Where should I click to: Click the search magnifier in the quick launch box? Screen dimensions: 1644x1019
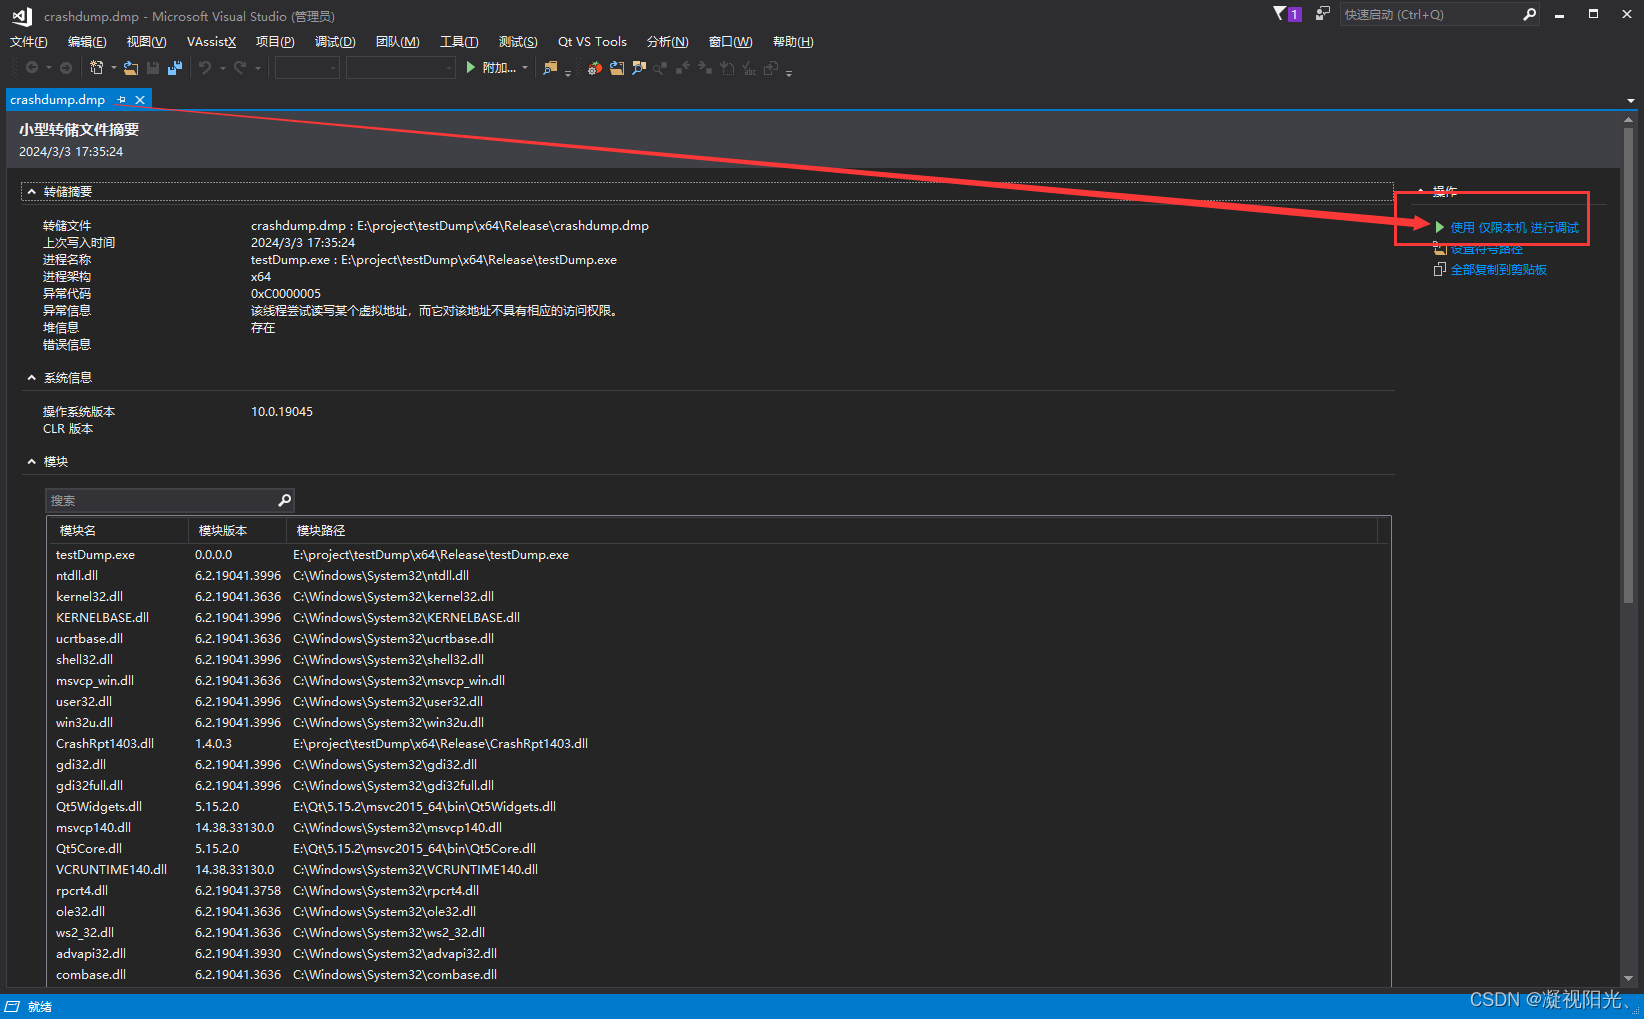[x=1529, y=14]
